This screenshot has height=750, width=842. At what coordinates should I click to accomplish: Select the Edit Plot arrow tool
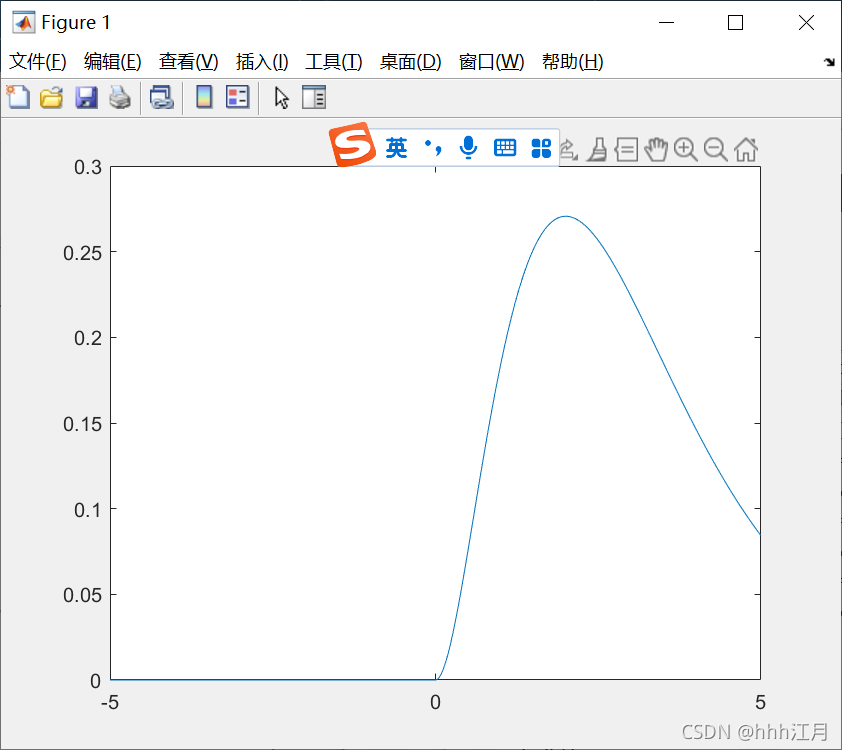point(281,98)
